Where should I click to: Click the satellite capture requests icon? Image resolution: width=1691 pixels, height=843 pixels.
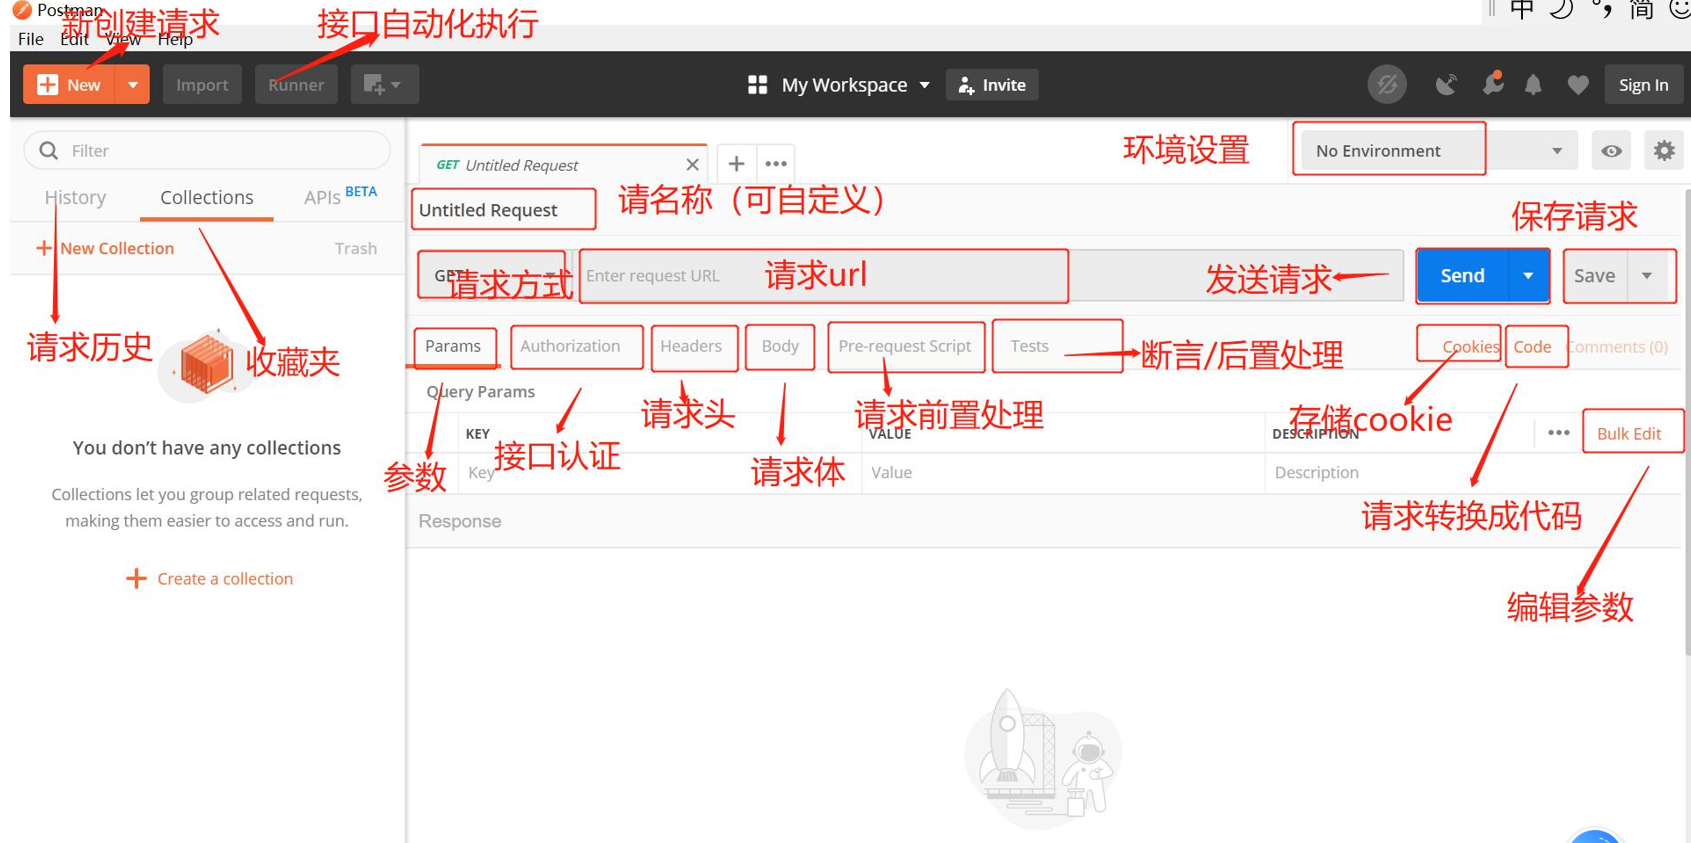(x=1445, y=85)
